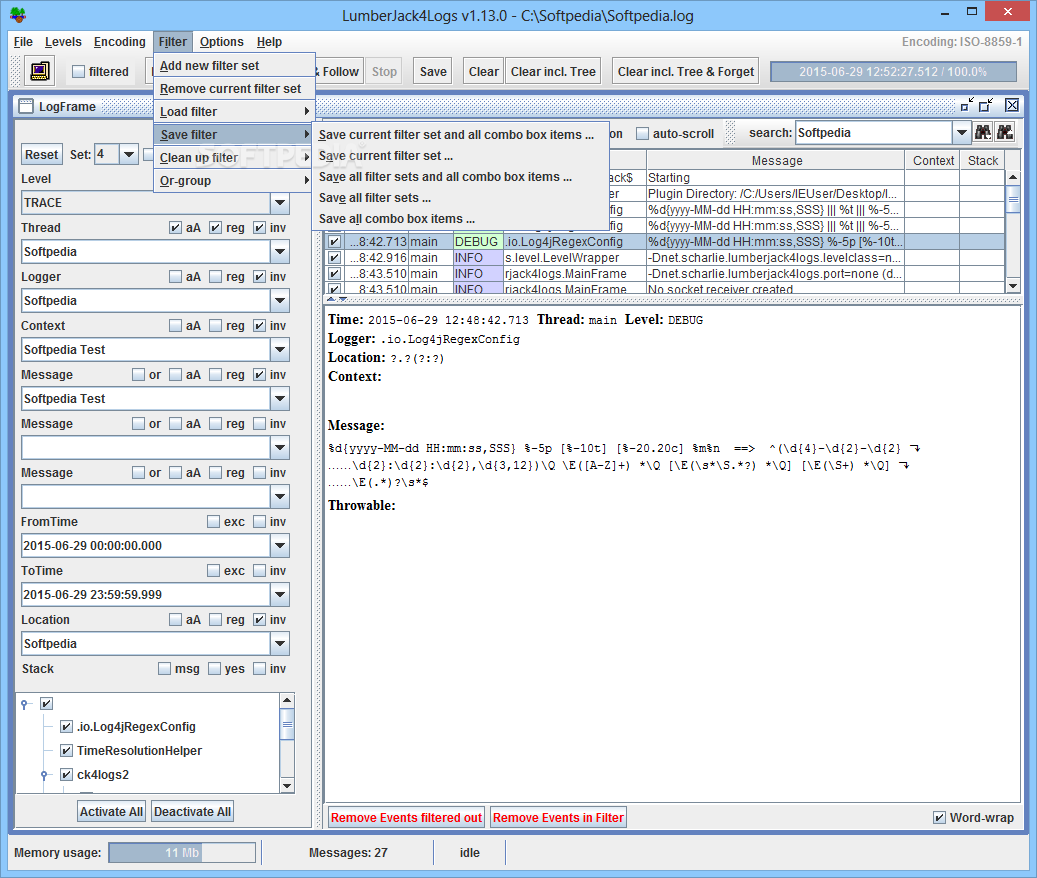1037x878 pixels.
Task: Click the LogFrame maximize icon
Action: [987, 105]
